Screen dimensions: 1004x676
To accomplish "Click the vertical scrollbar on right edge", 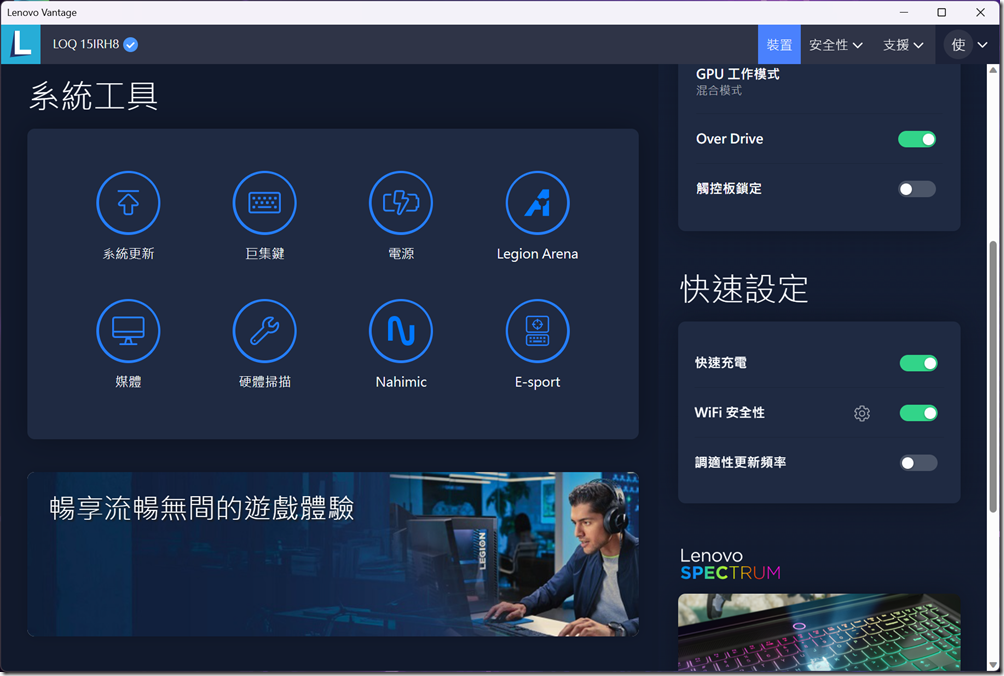I will [993, 400].
